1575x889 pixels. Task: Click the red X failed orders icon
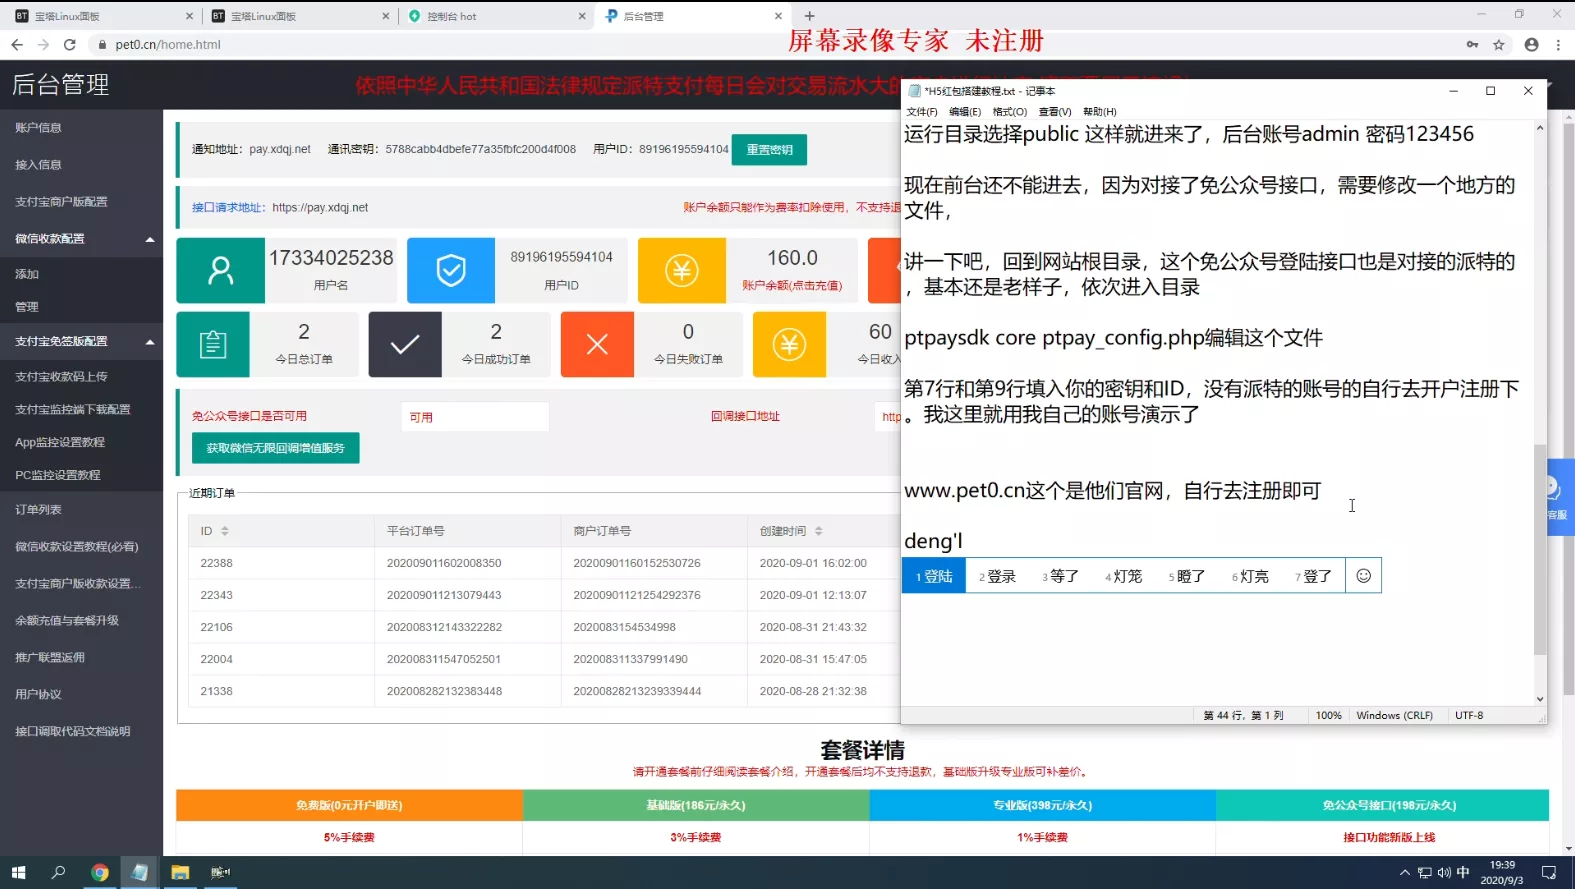(597, 344)
